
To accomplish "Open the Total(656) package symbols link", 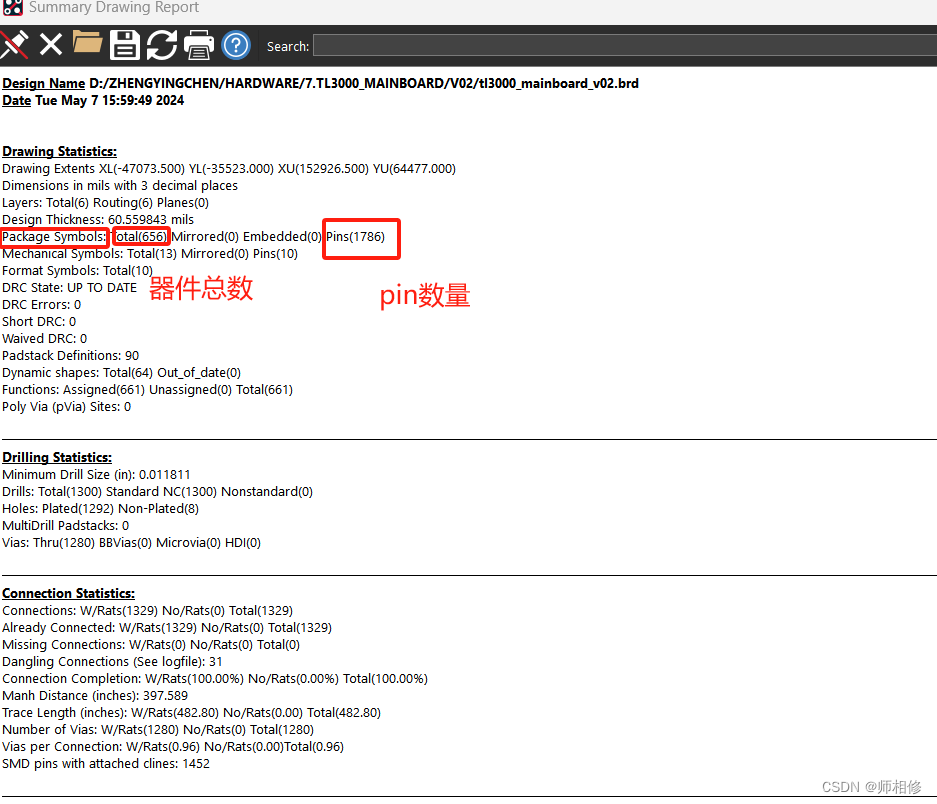I will 141,236.
